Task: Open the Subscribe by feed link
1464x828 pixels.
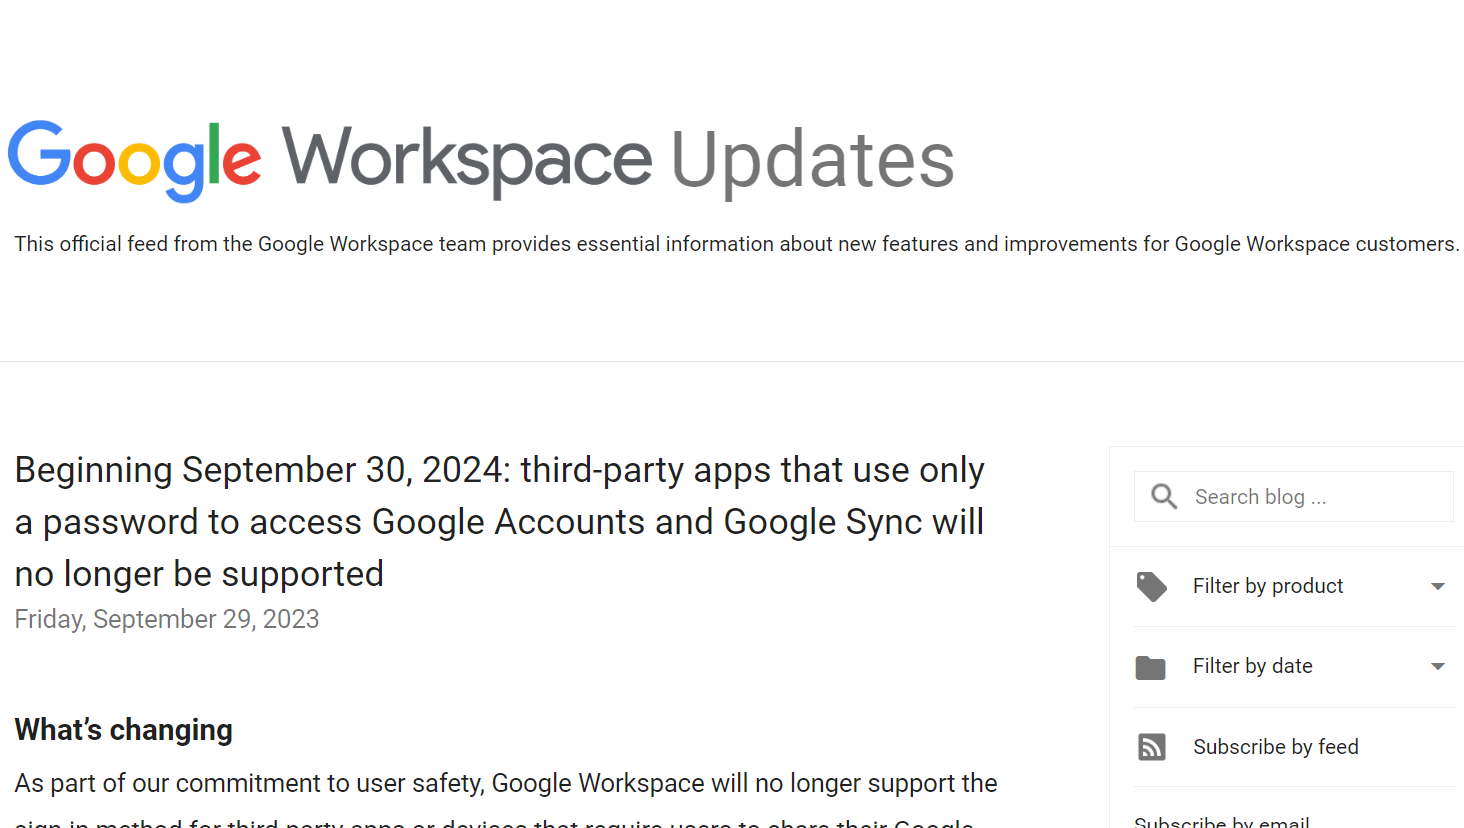Action: click(x=1276, y=747)
